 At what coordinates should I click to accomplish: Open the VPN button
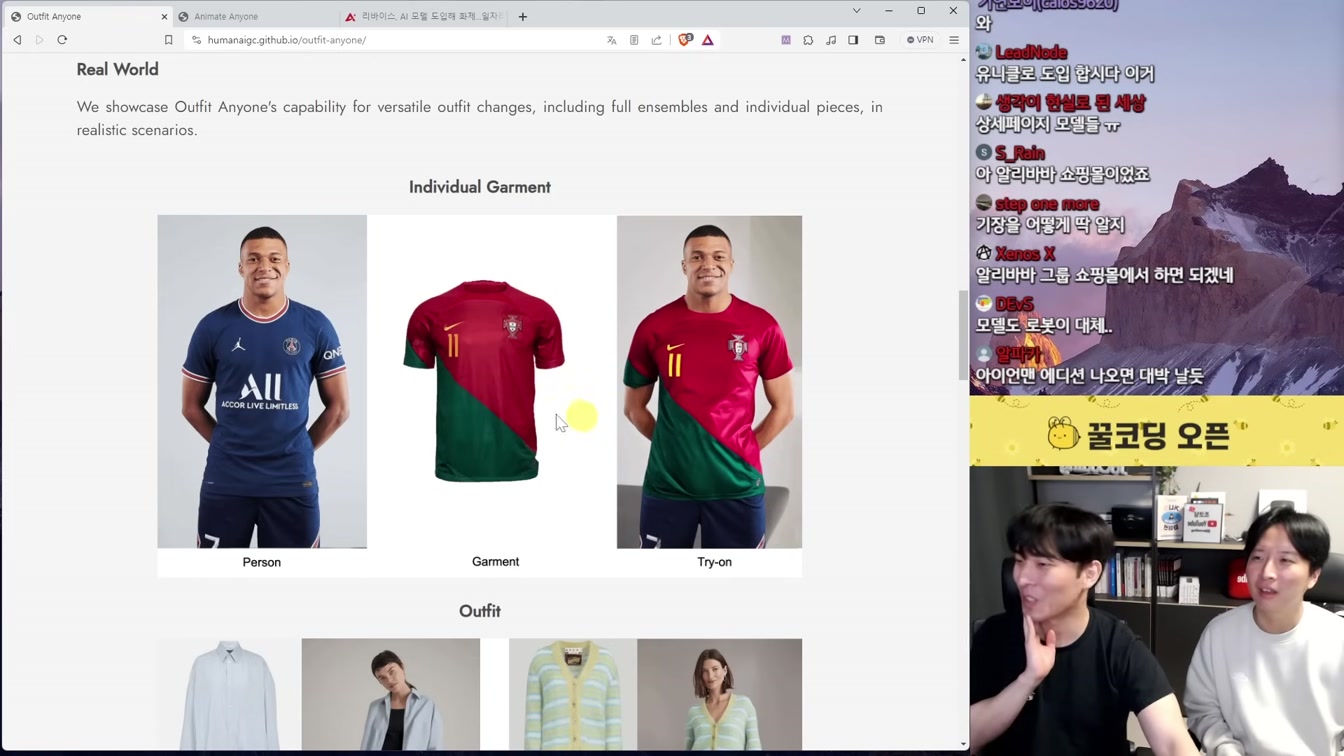[920, 40]
